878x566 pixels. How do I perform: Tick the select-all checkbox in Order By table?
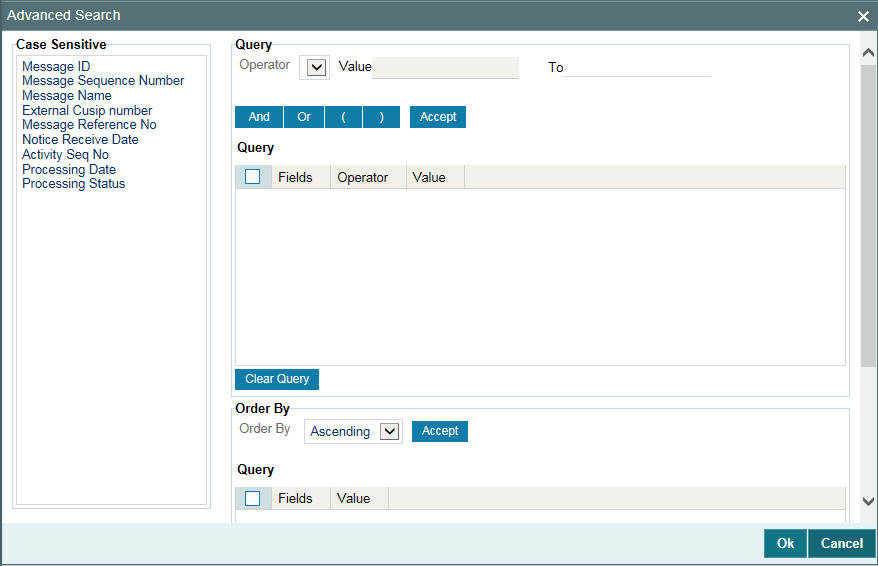[253, 498]
